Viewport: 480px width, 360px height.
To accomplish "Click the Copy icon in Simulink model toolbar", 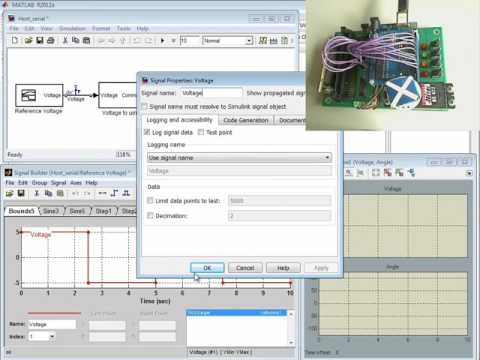I will click(76, 41).
